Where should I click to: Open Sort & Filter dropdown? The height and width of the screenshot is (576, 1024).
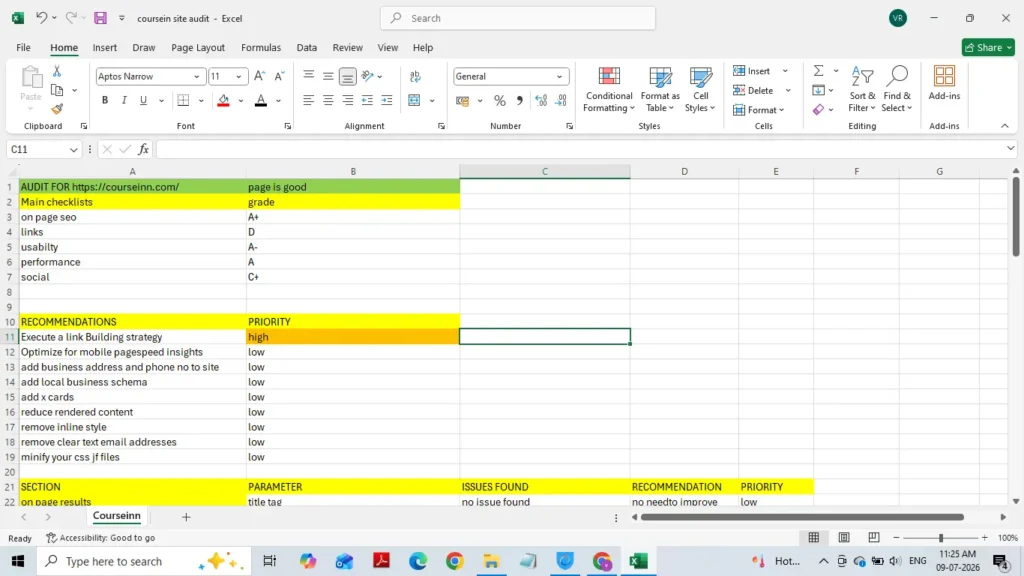(x=862, y=89)
